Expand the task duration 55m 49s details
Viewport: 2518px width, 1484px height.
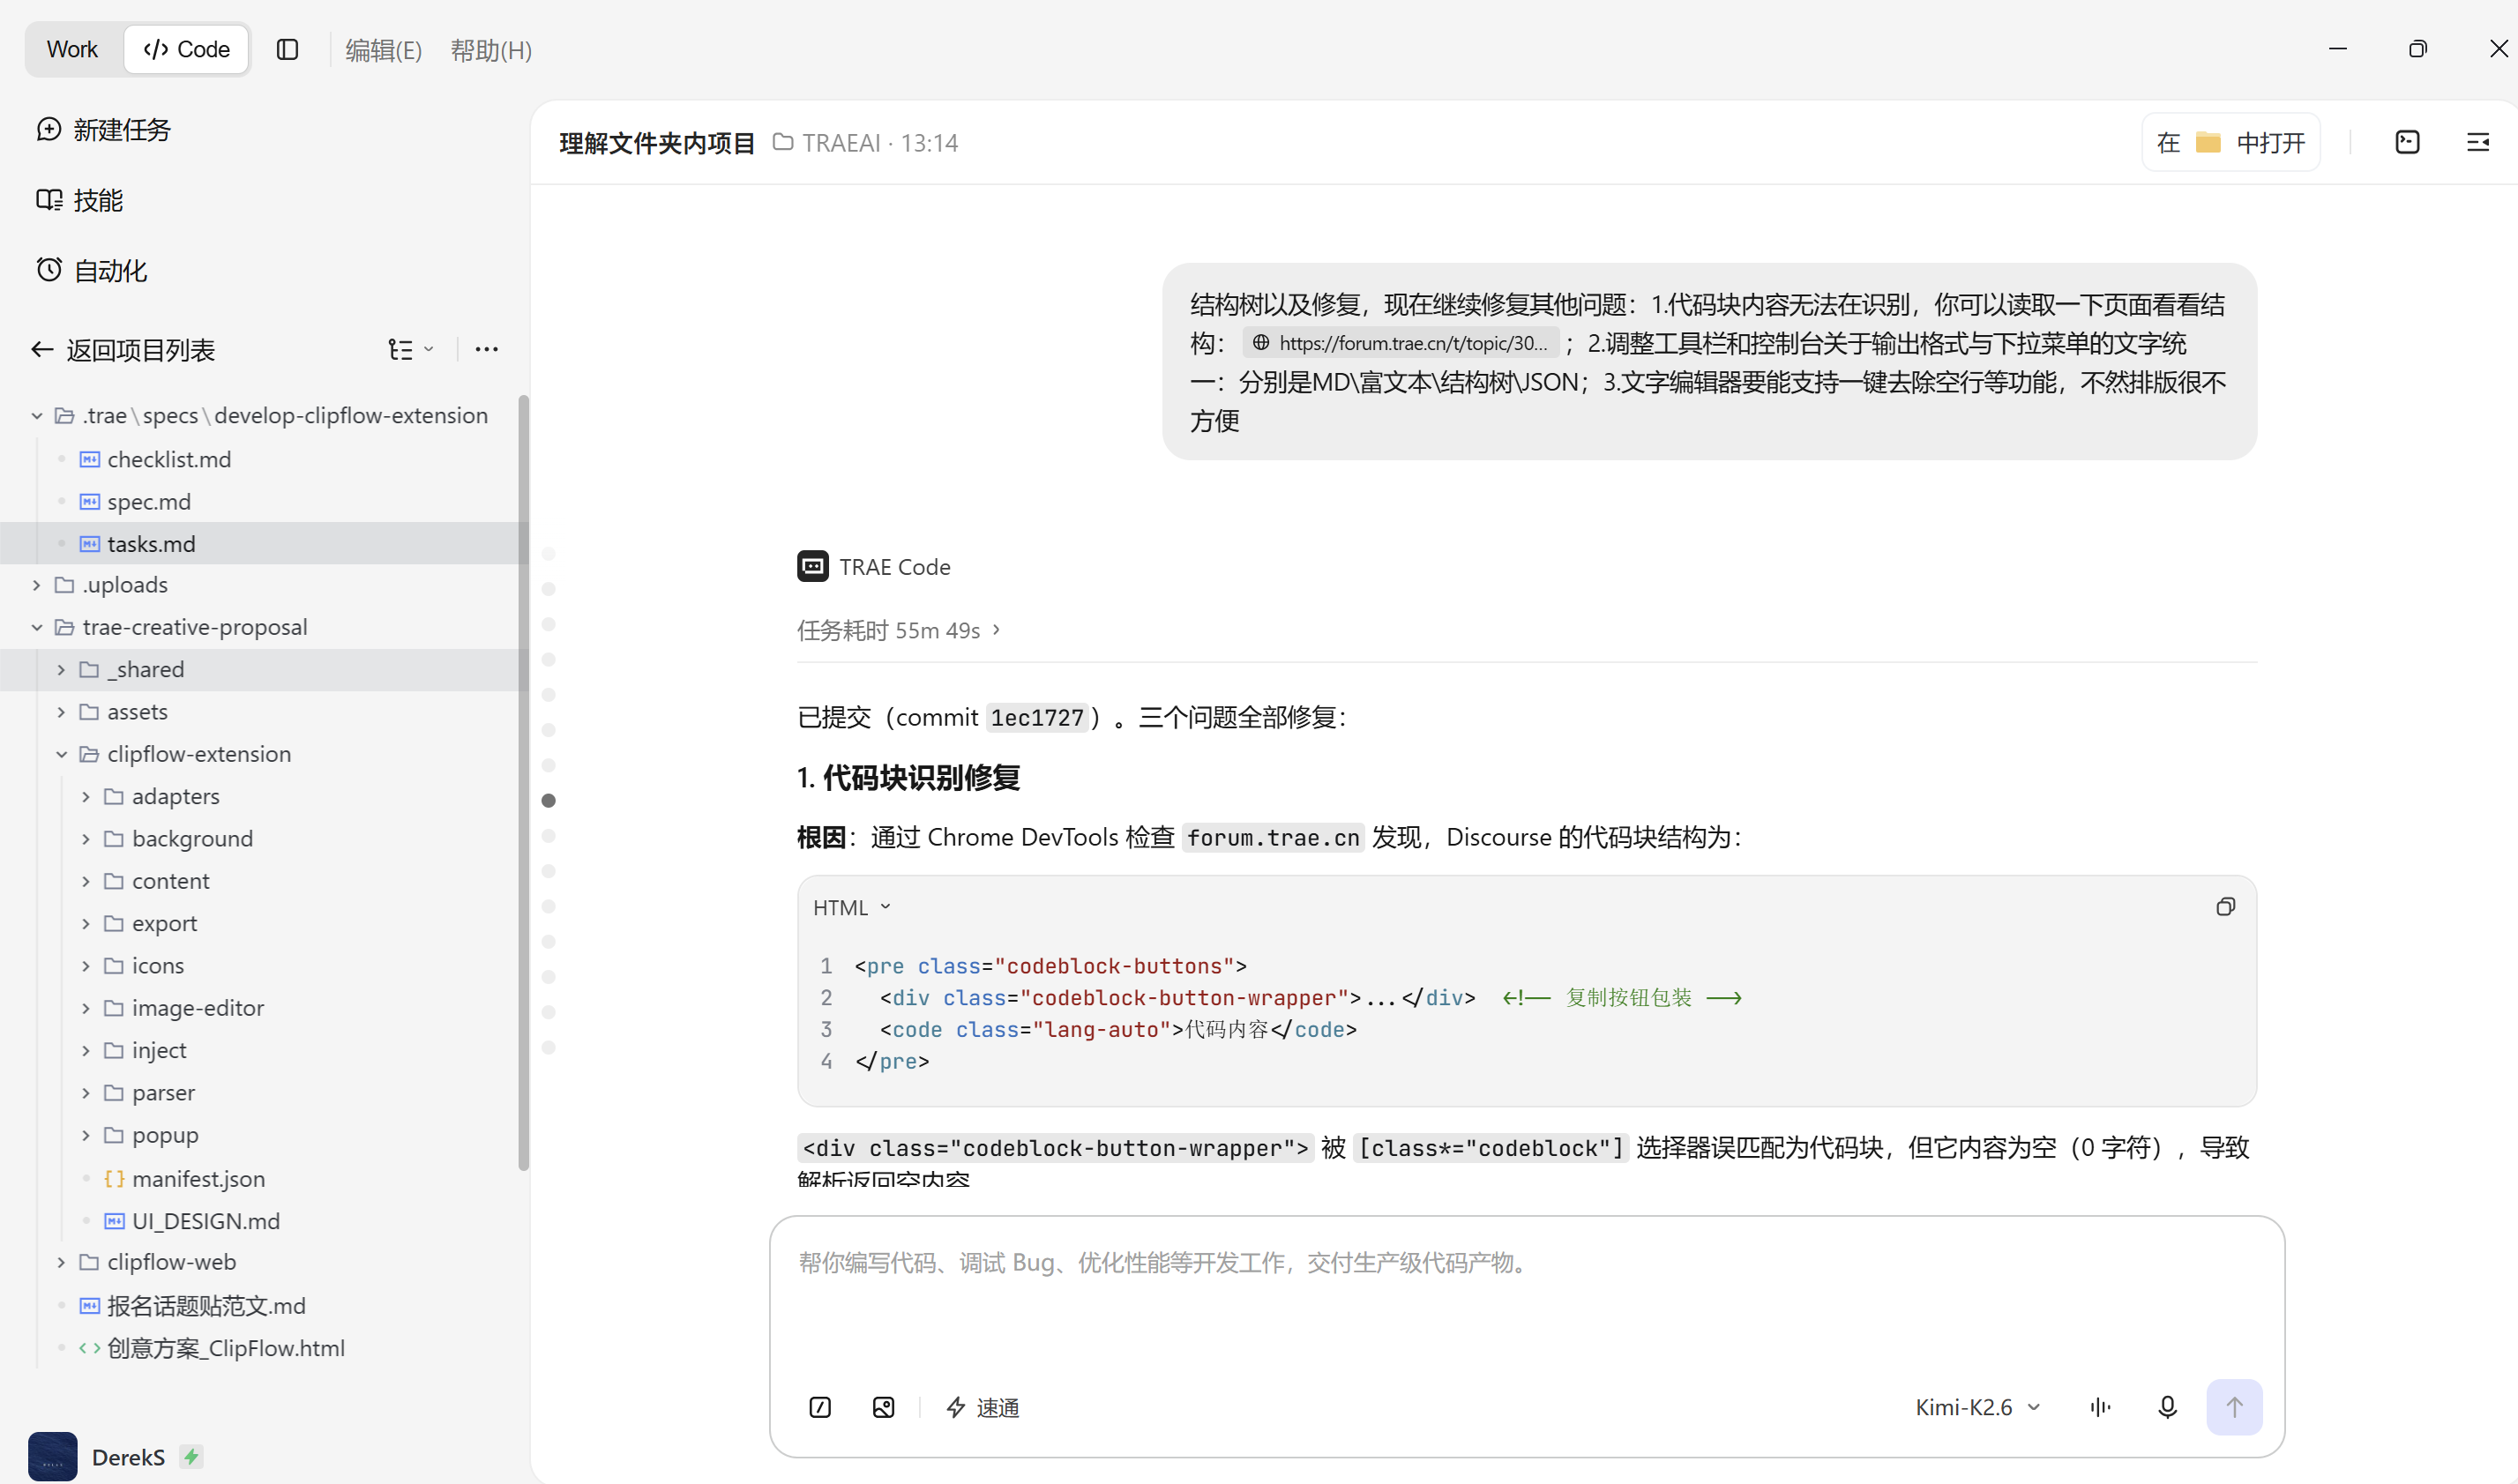[x=898, y=630]
